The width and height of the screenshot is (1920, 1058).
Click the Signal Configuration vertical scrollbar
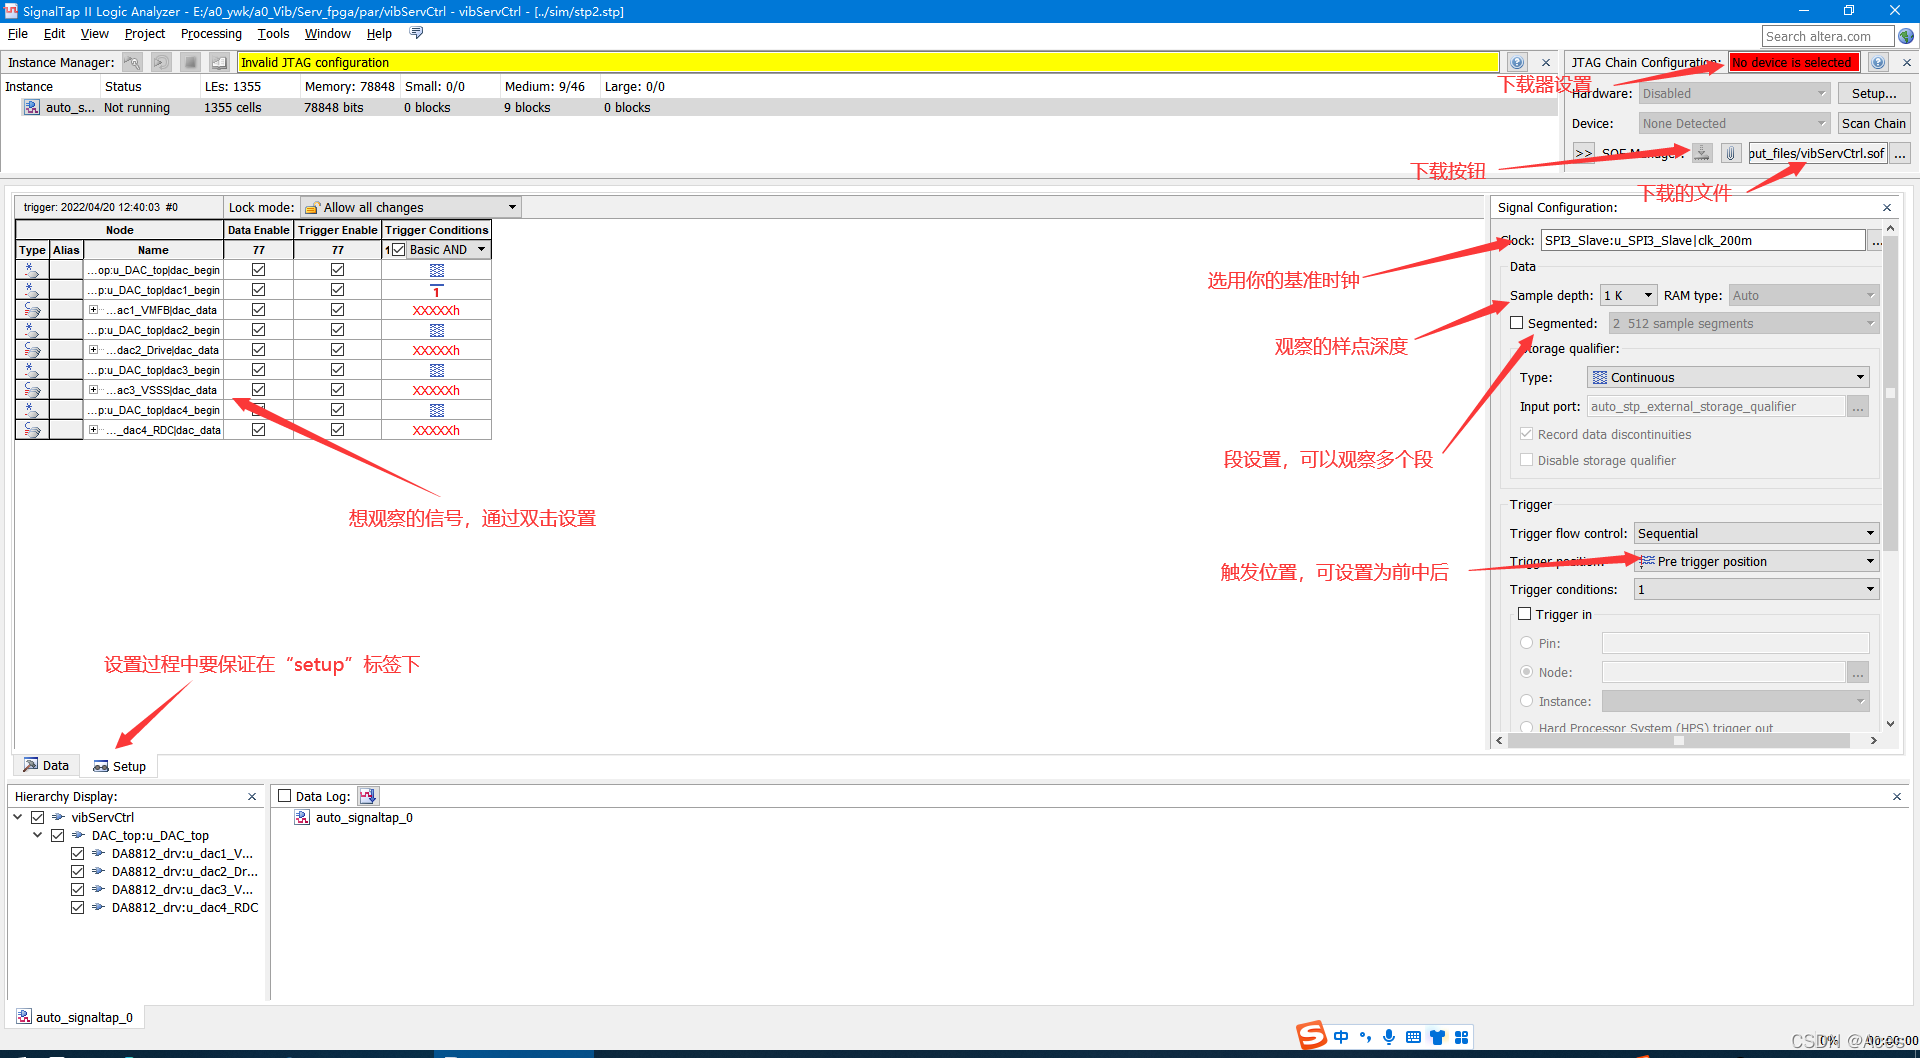pos(1890,395)
